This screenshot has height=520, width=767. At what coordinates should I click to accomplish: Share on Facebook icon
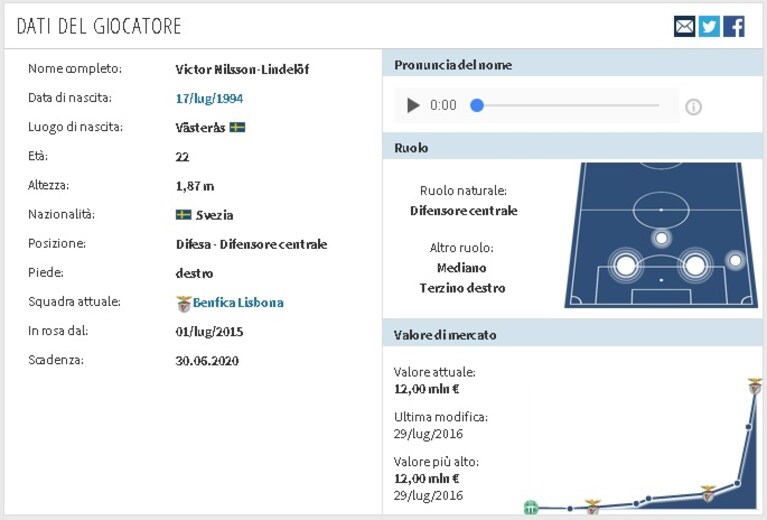click(x=734, y=26)
